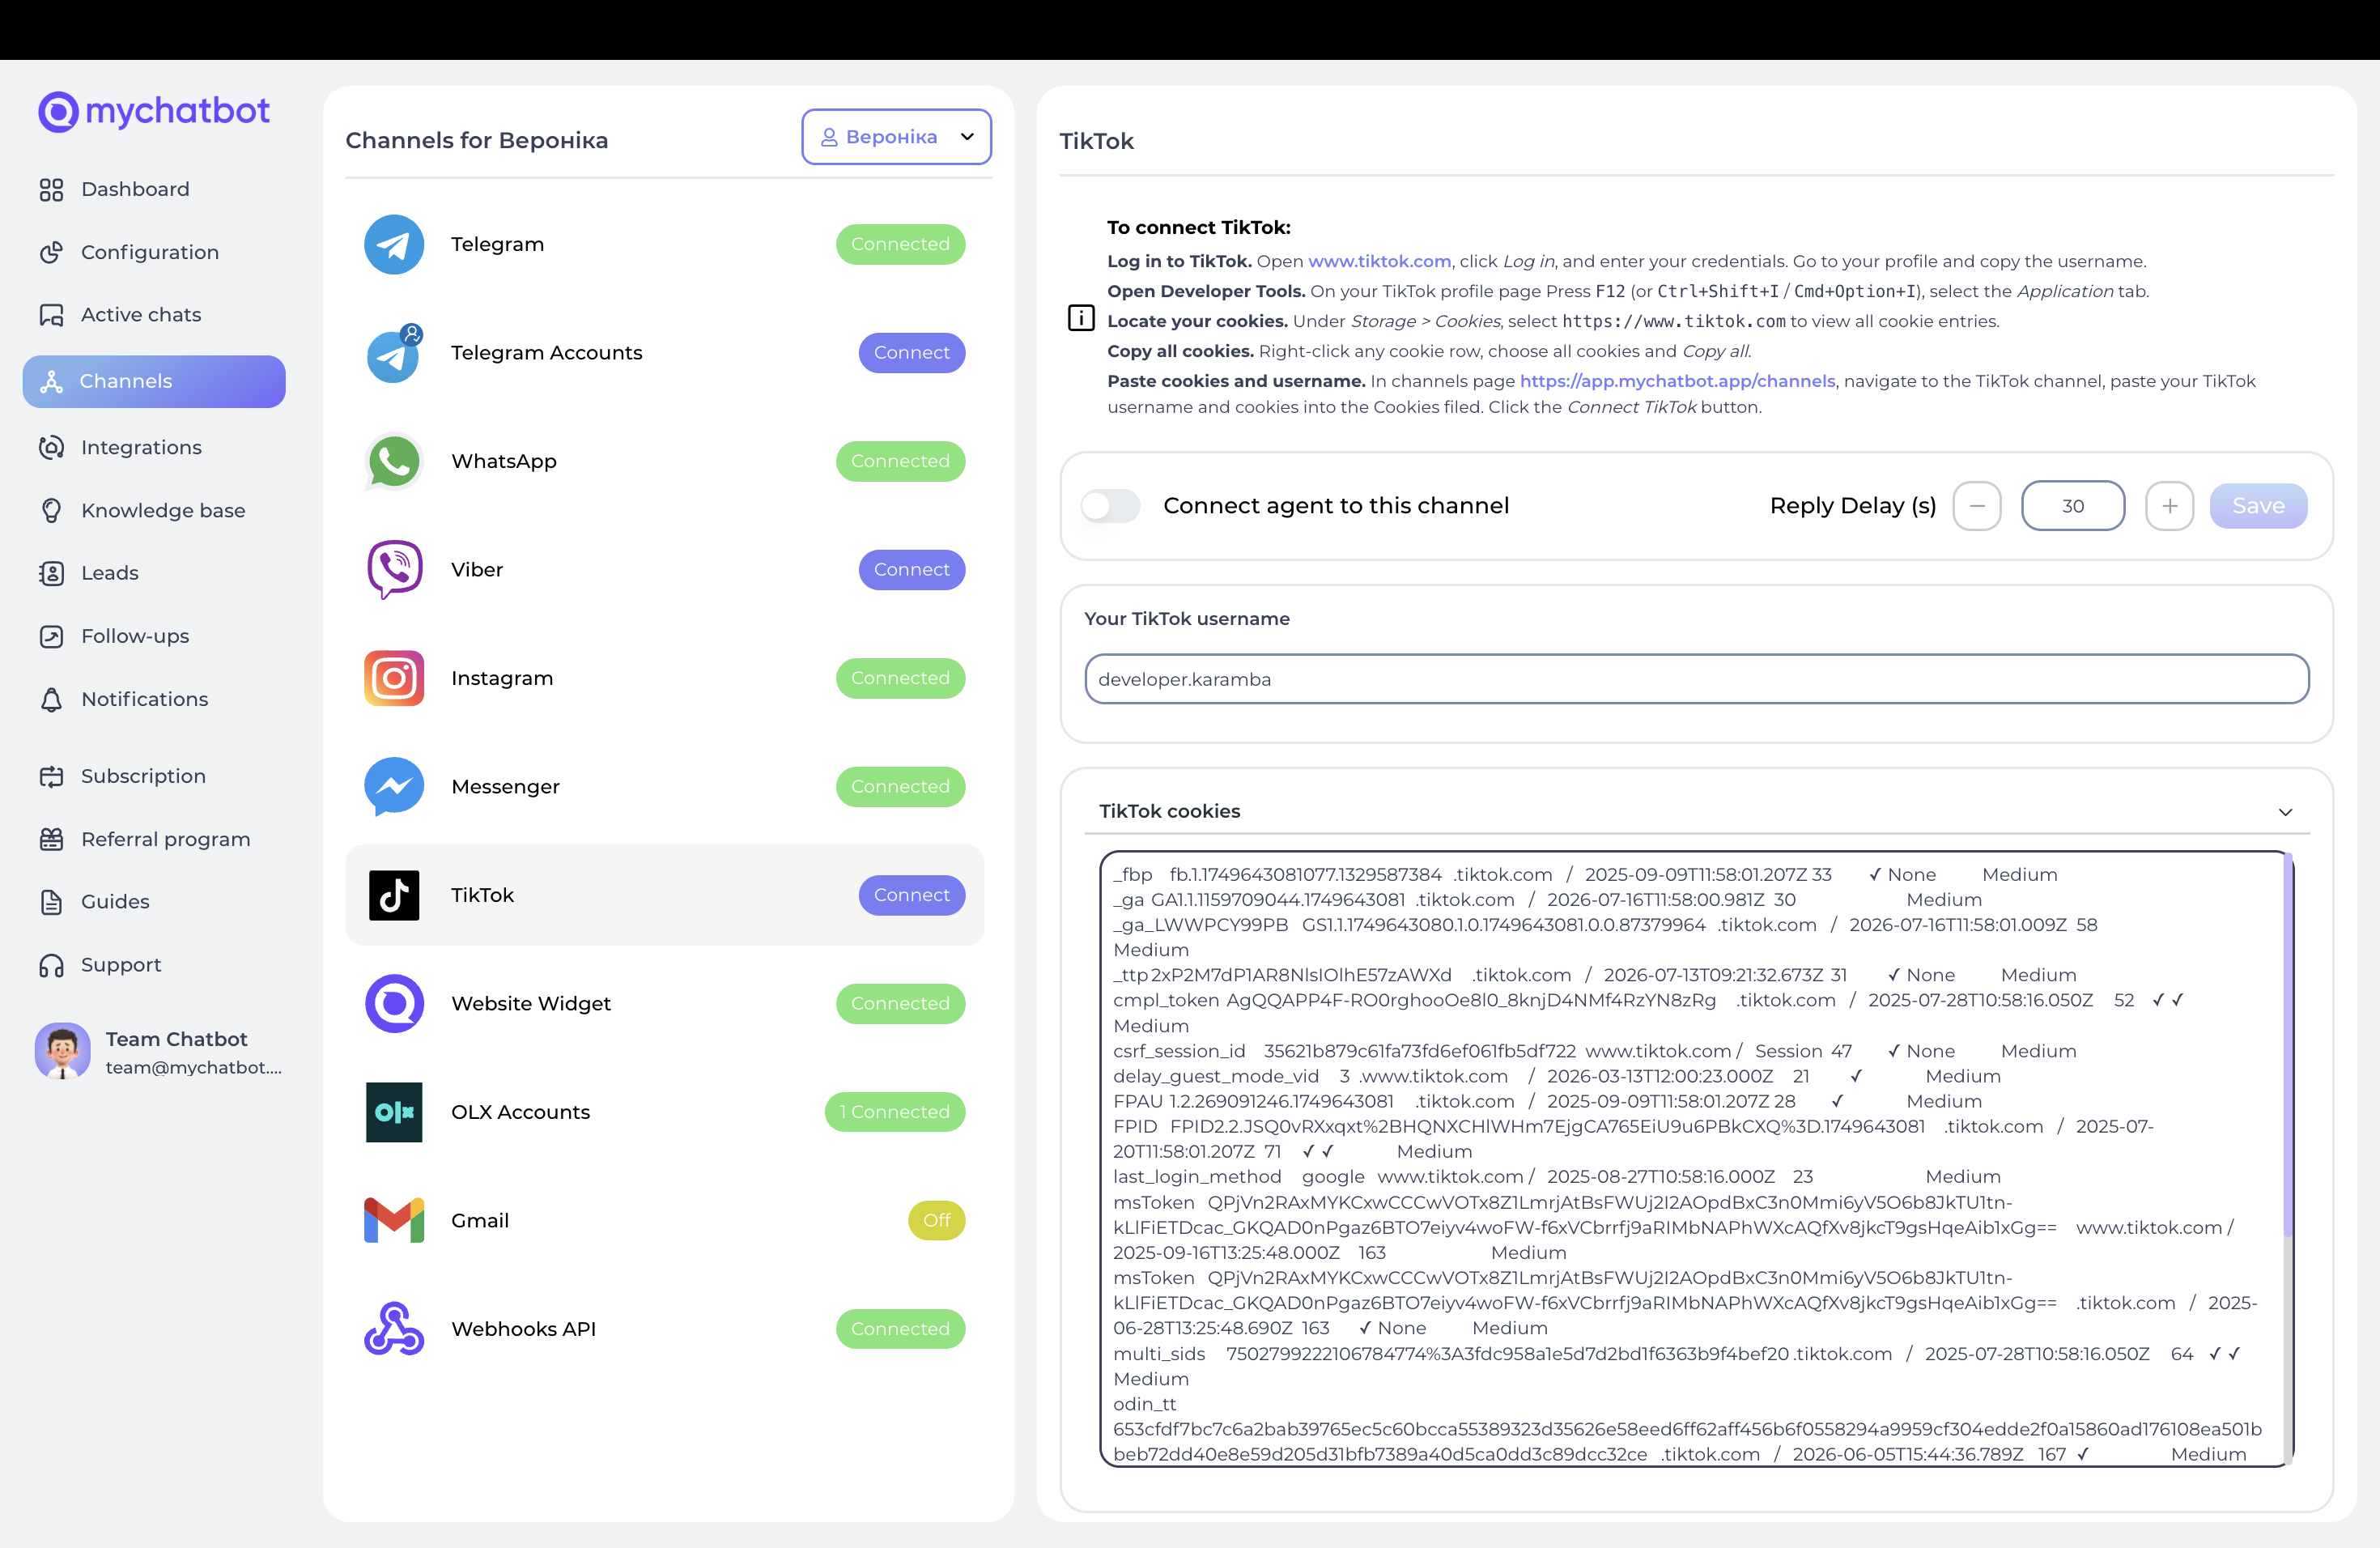Viewport: 2380px width, 1548px height.
Task: Click the Viber channel icon
Action: click(x=393, y=569)
